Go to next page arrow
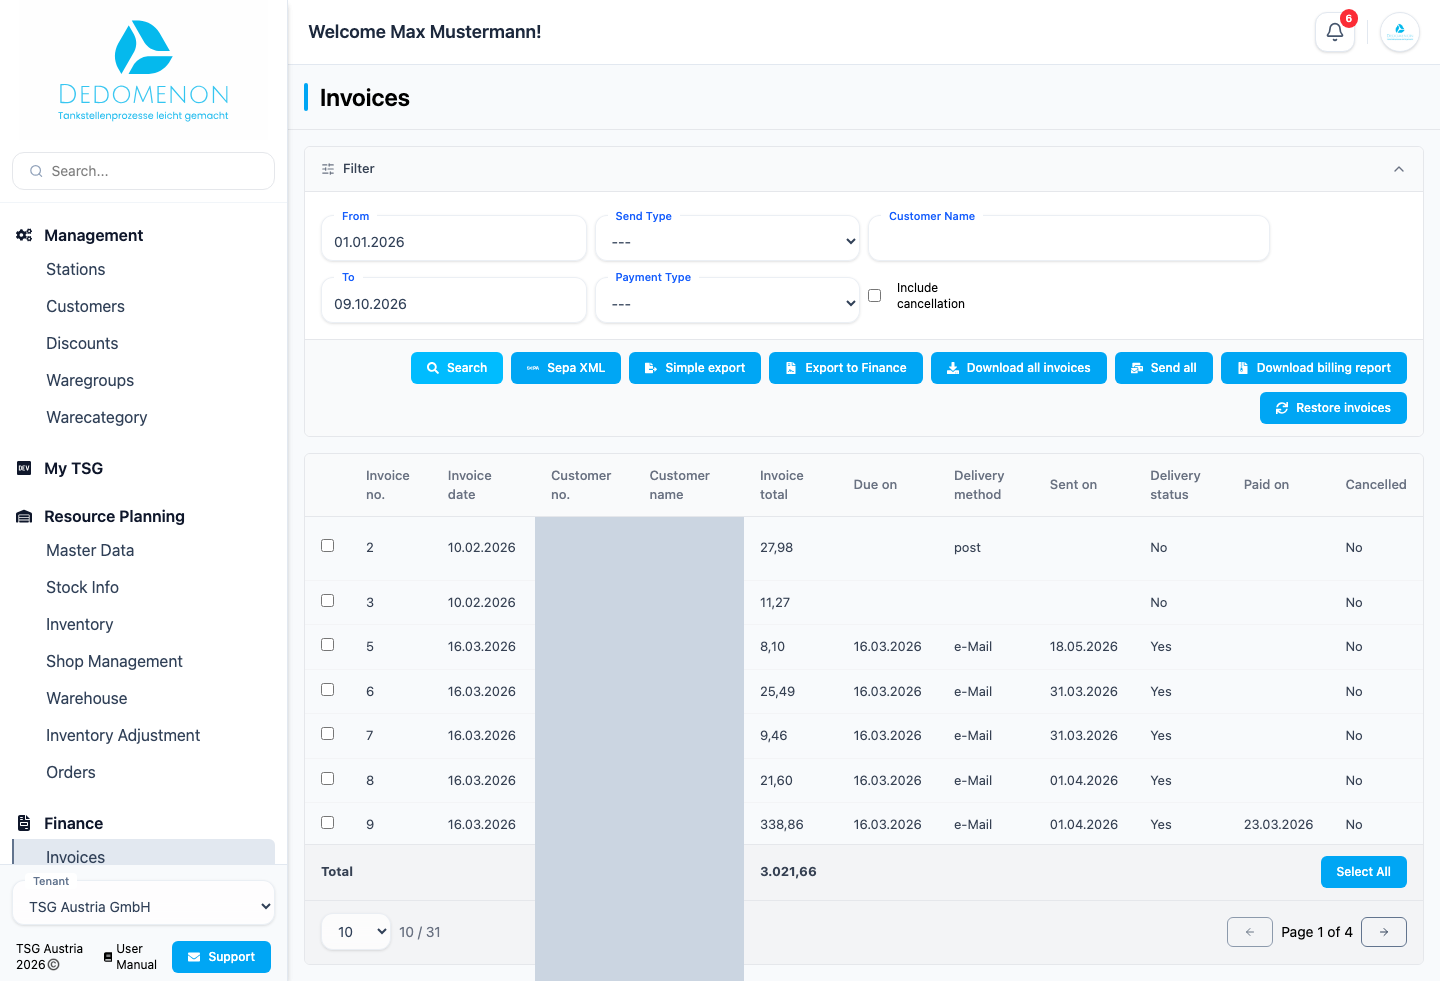 1384,932
